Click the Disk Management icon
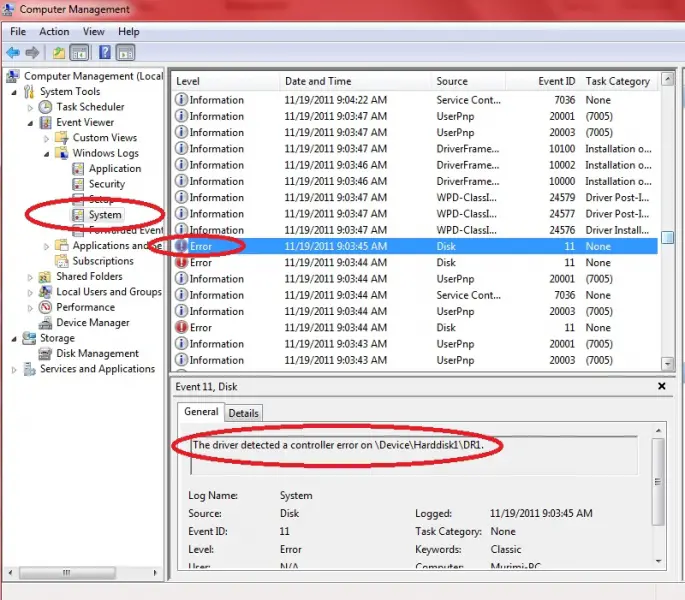 45,354
